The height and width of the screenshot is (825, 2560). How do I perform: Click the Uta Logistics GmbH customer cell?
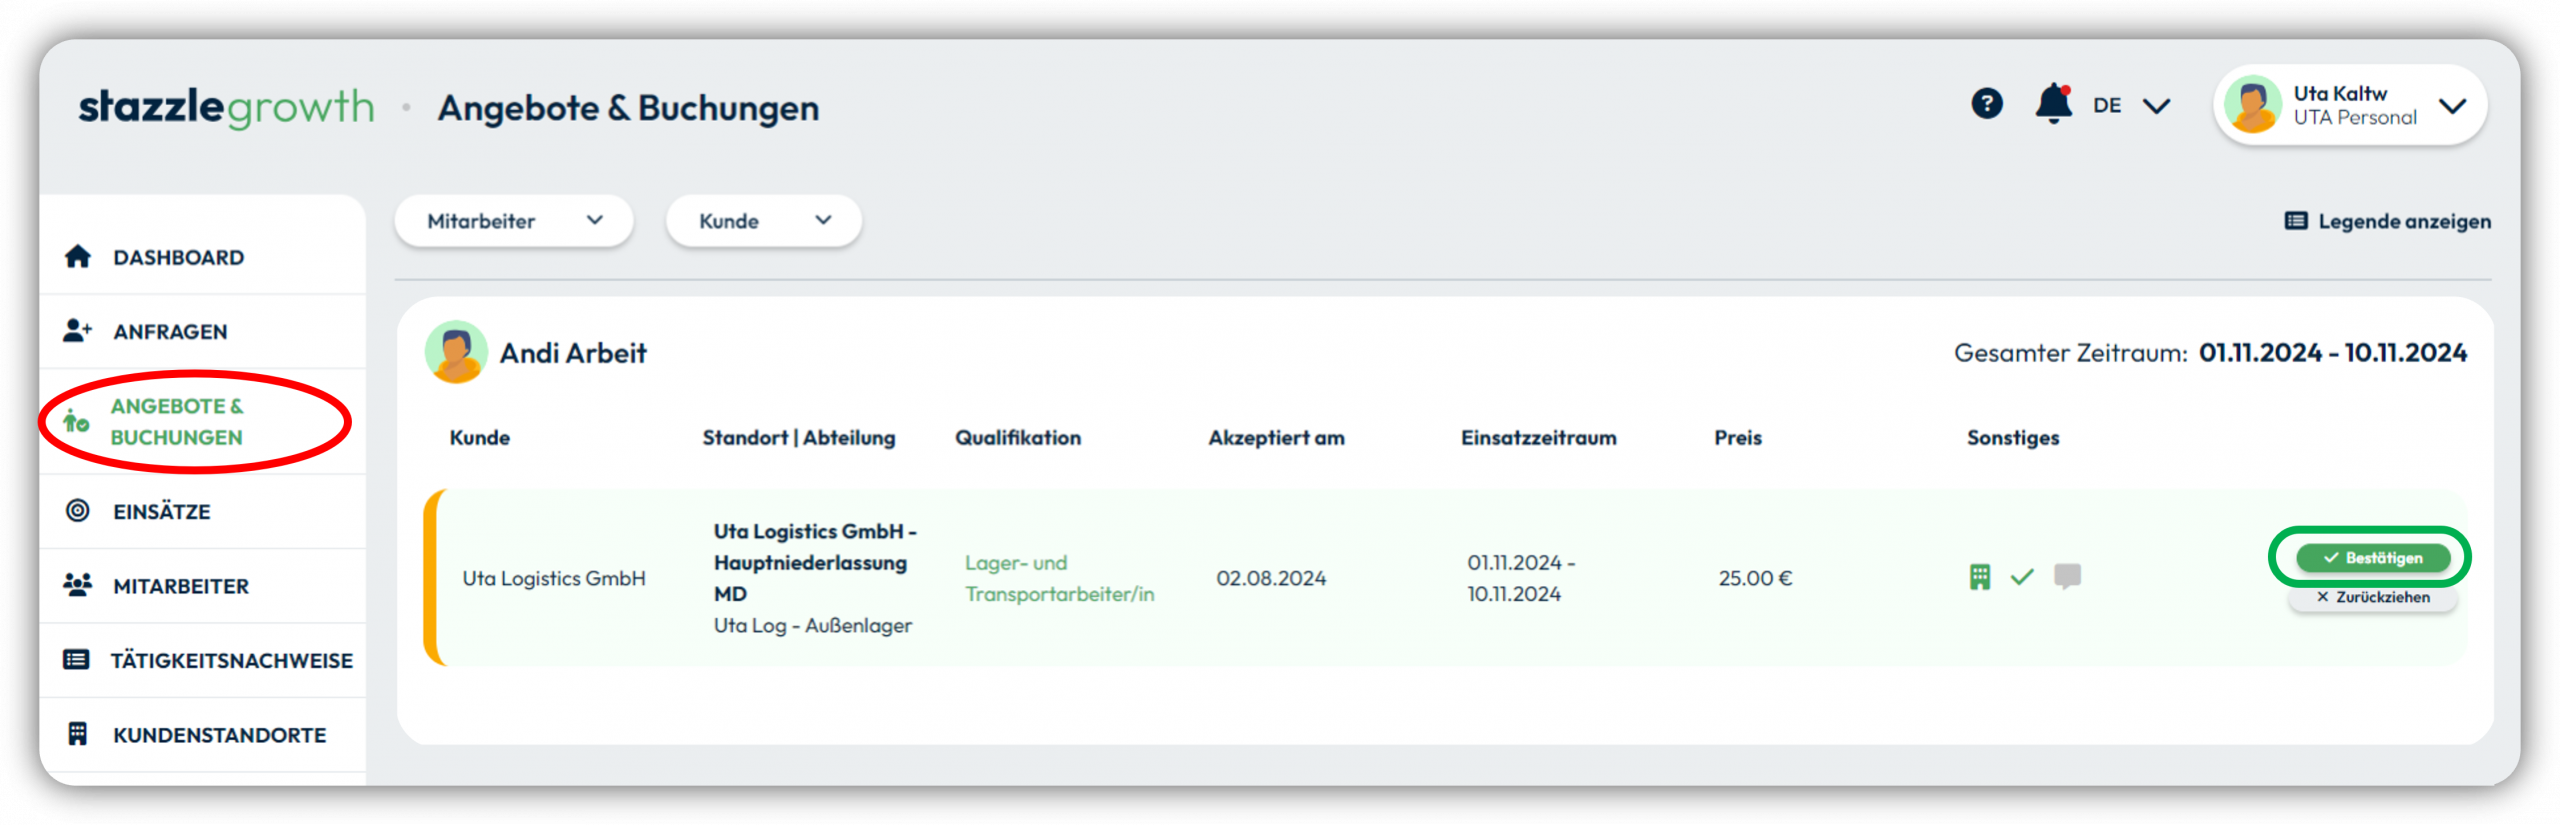(554, 578)
